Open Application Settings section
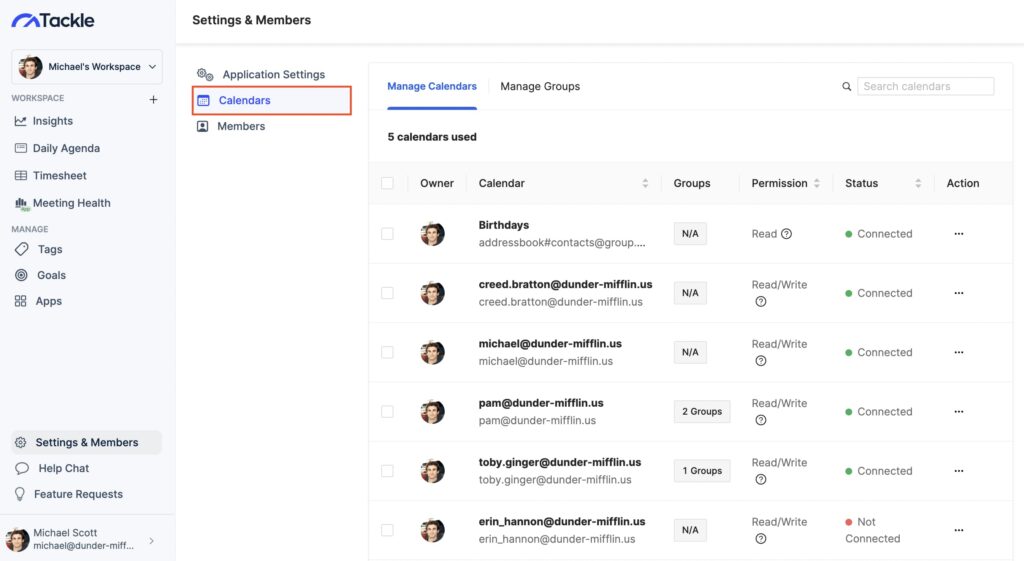The image size is (1024, 561). coord(272,74)
